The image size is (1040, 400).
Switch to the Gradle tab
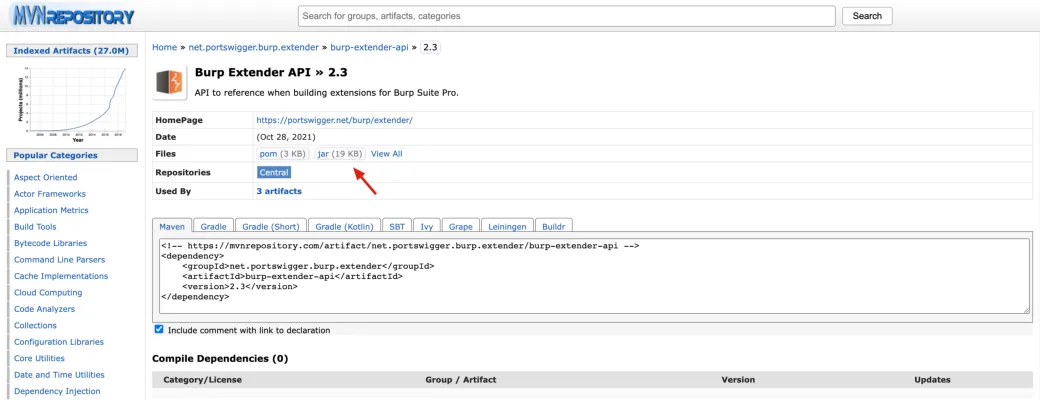(x=214, y=226)
